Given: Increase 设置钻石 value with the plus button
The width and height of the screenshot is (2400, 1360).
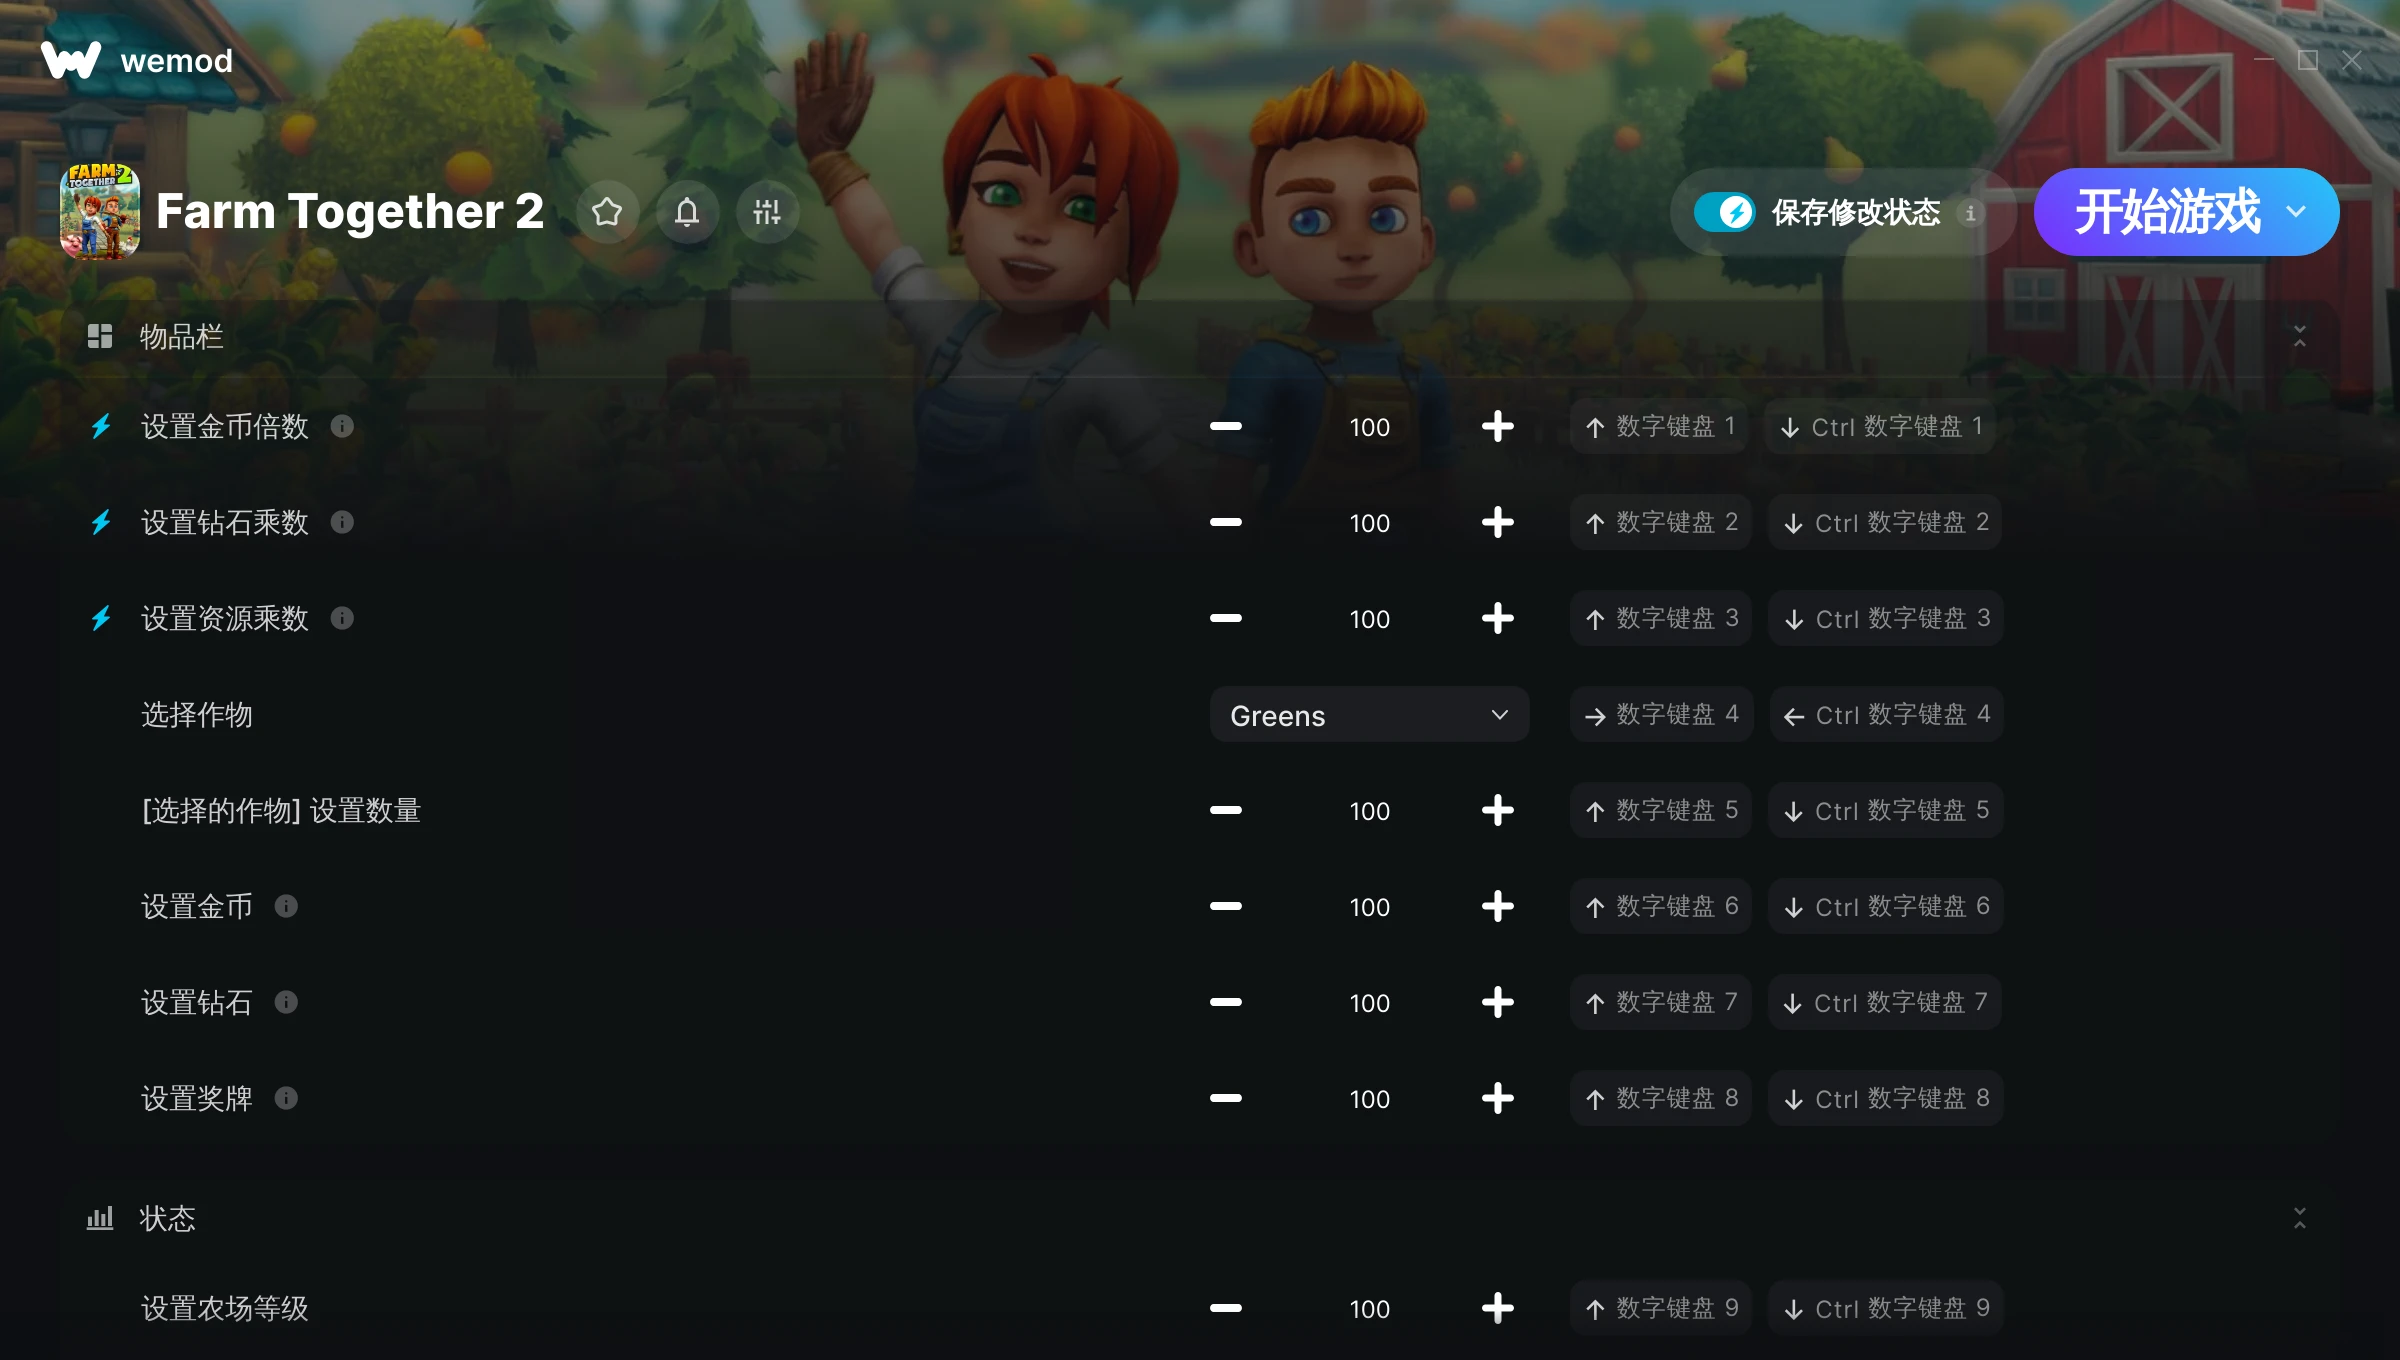Looking at the screenshot, I should tap(1497, 1002).
